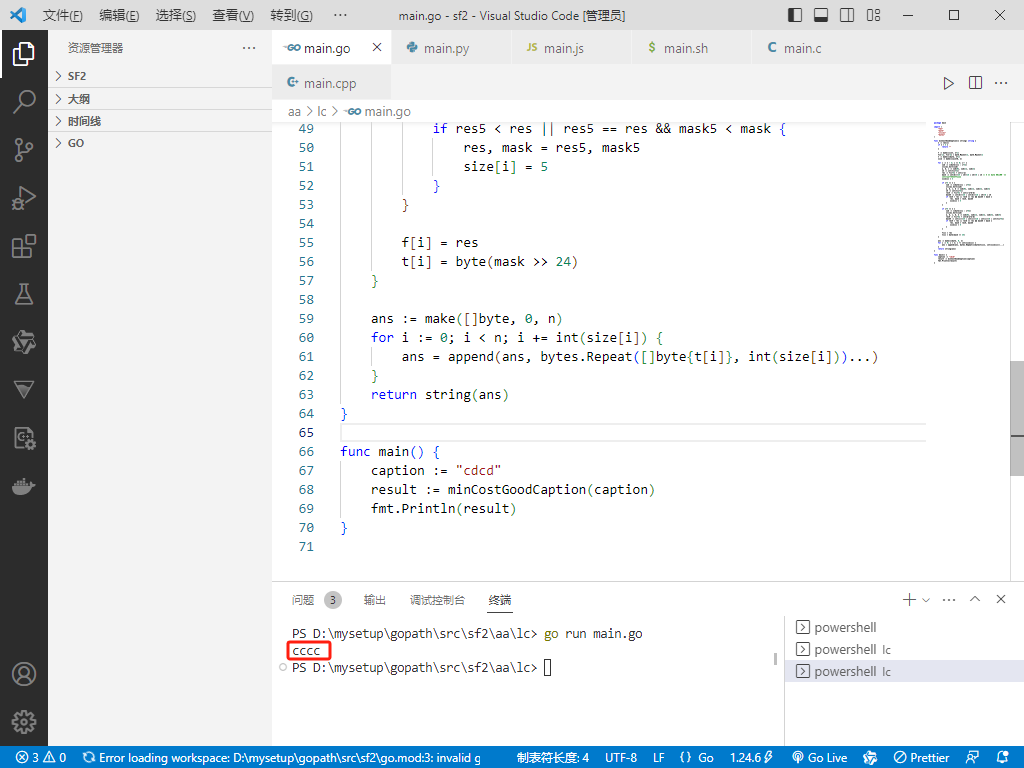Toggle primary side bar layout icon
The height and width of the screenshot is (768, 1024).
(x=795, y=15)
